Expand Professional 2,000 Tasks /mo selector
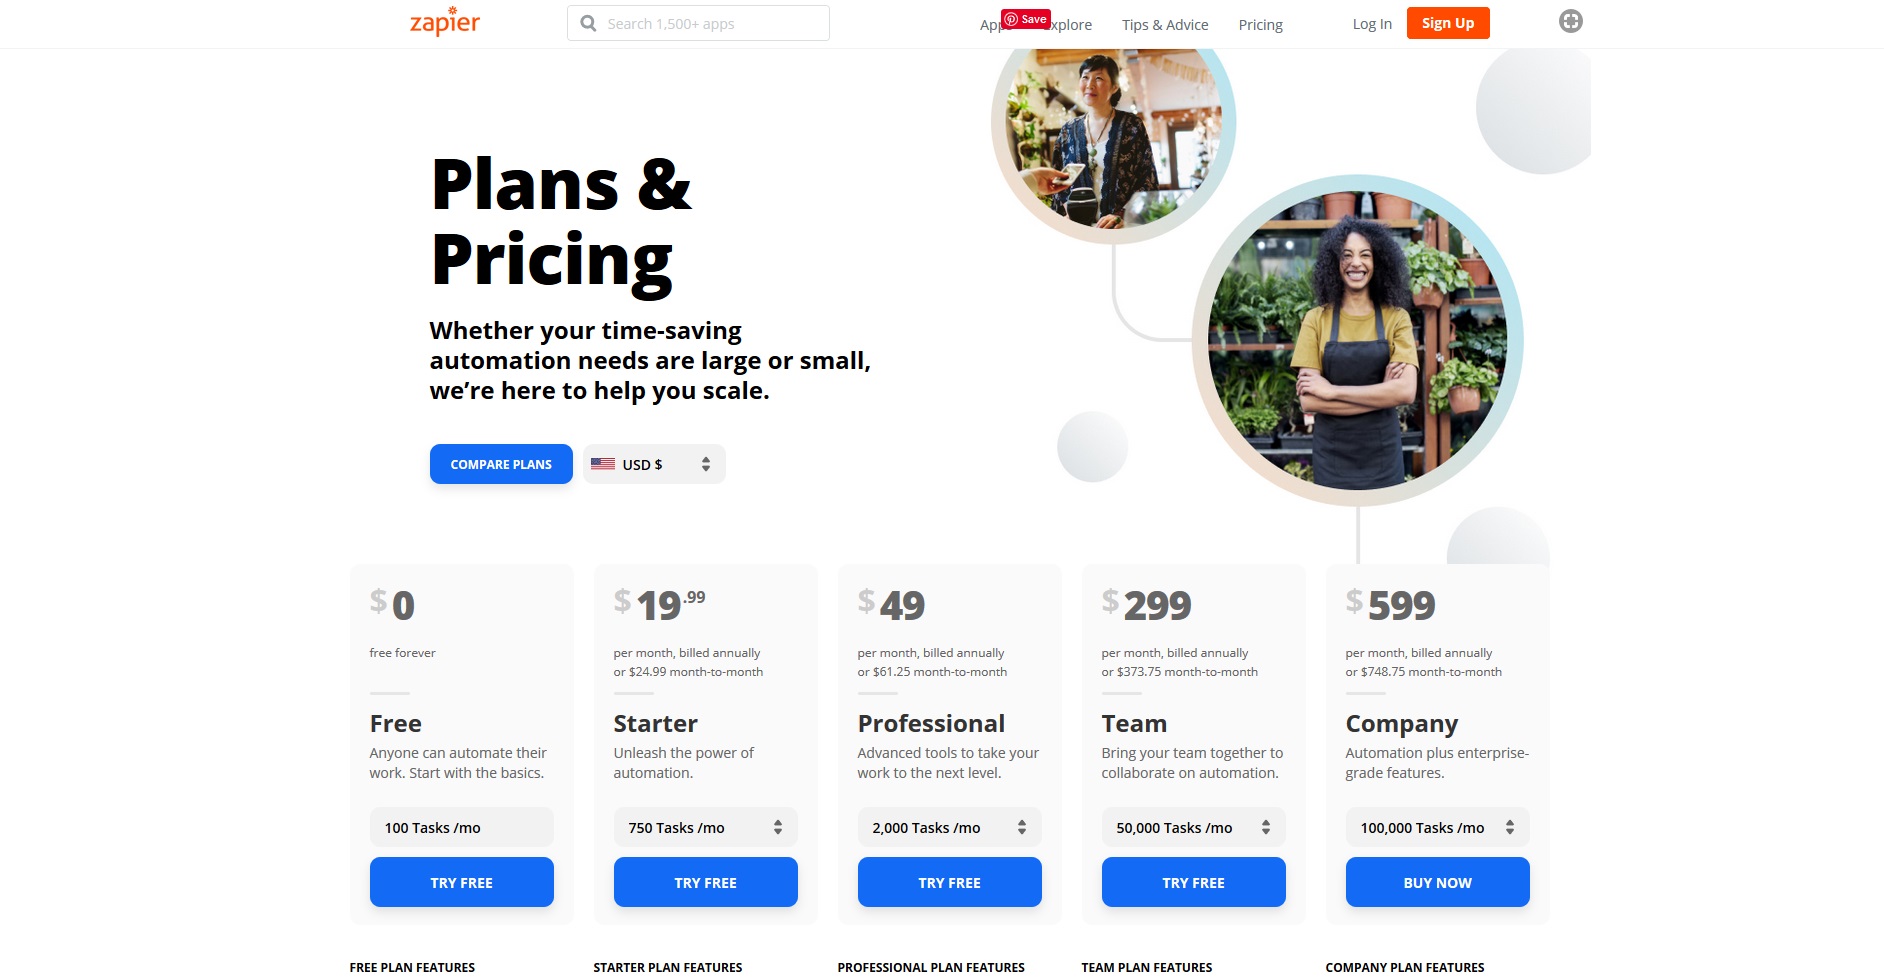Viewport: 1884px width, 978px height. pos(949,827)
